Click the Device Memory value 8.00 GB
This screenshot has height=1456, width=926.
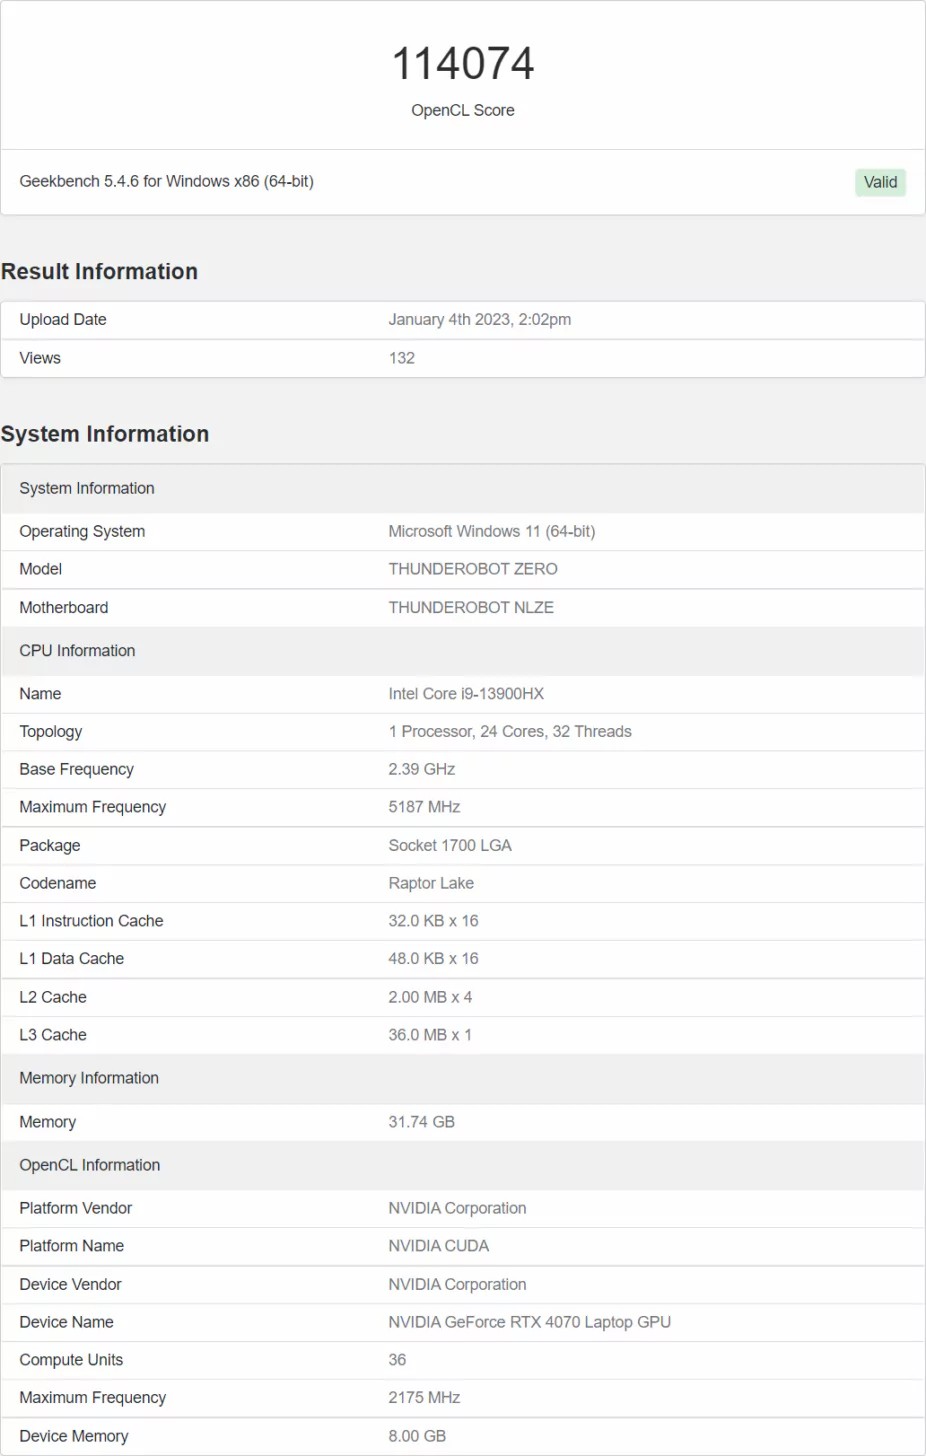tap(417, 1436)
